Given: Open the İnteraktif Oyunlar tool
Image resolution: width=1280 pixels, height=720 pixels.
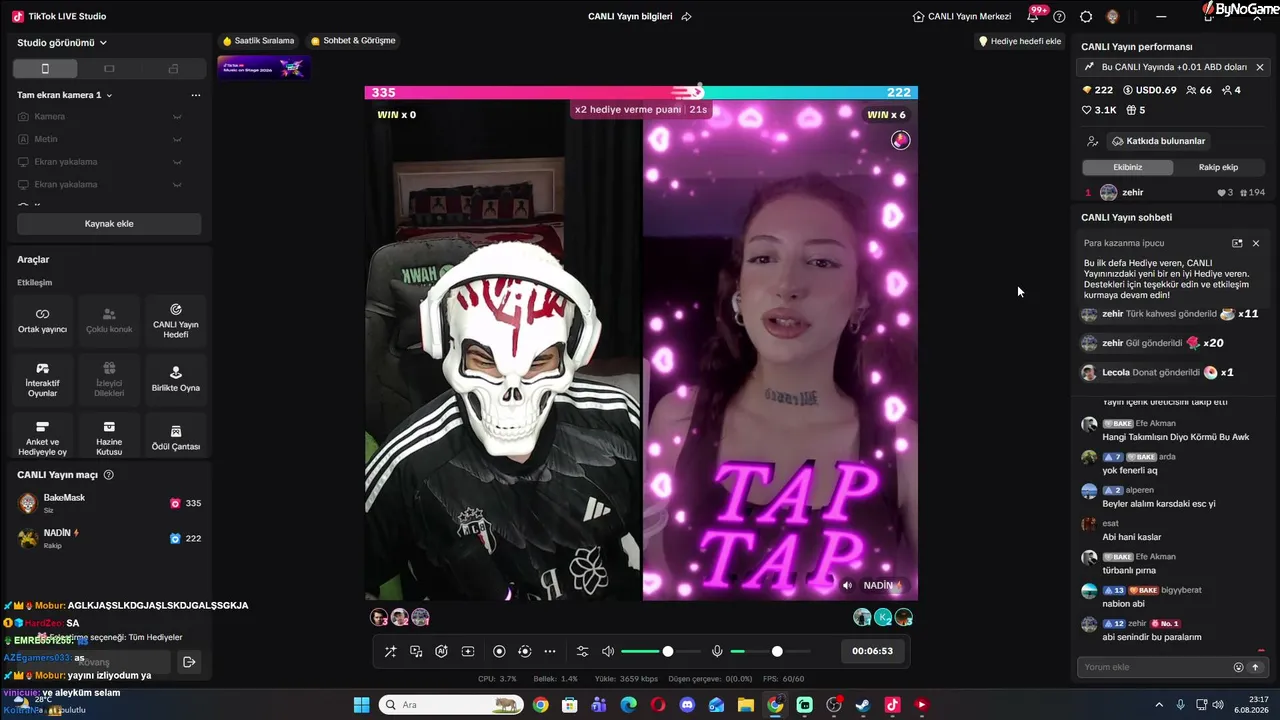Looking at the screenshot, I should [x=43, y=380].
